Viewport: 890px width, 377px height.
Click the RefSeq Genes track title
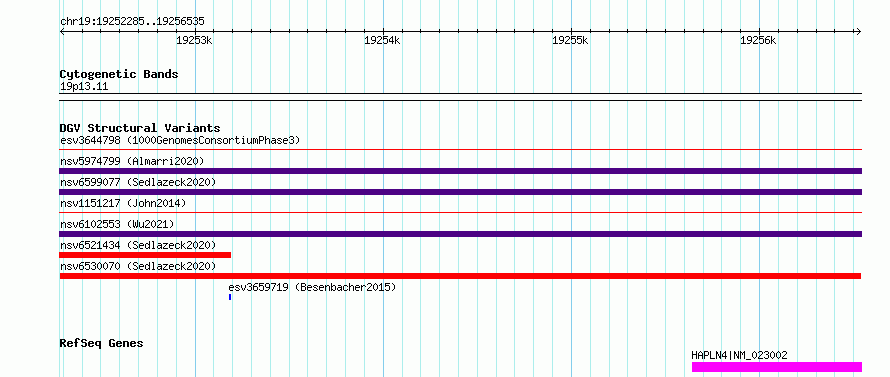102,344
